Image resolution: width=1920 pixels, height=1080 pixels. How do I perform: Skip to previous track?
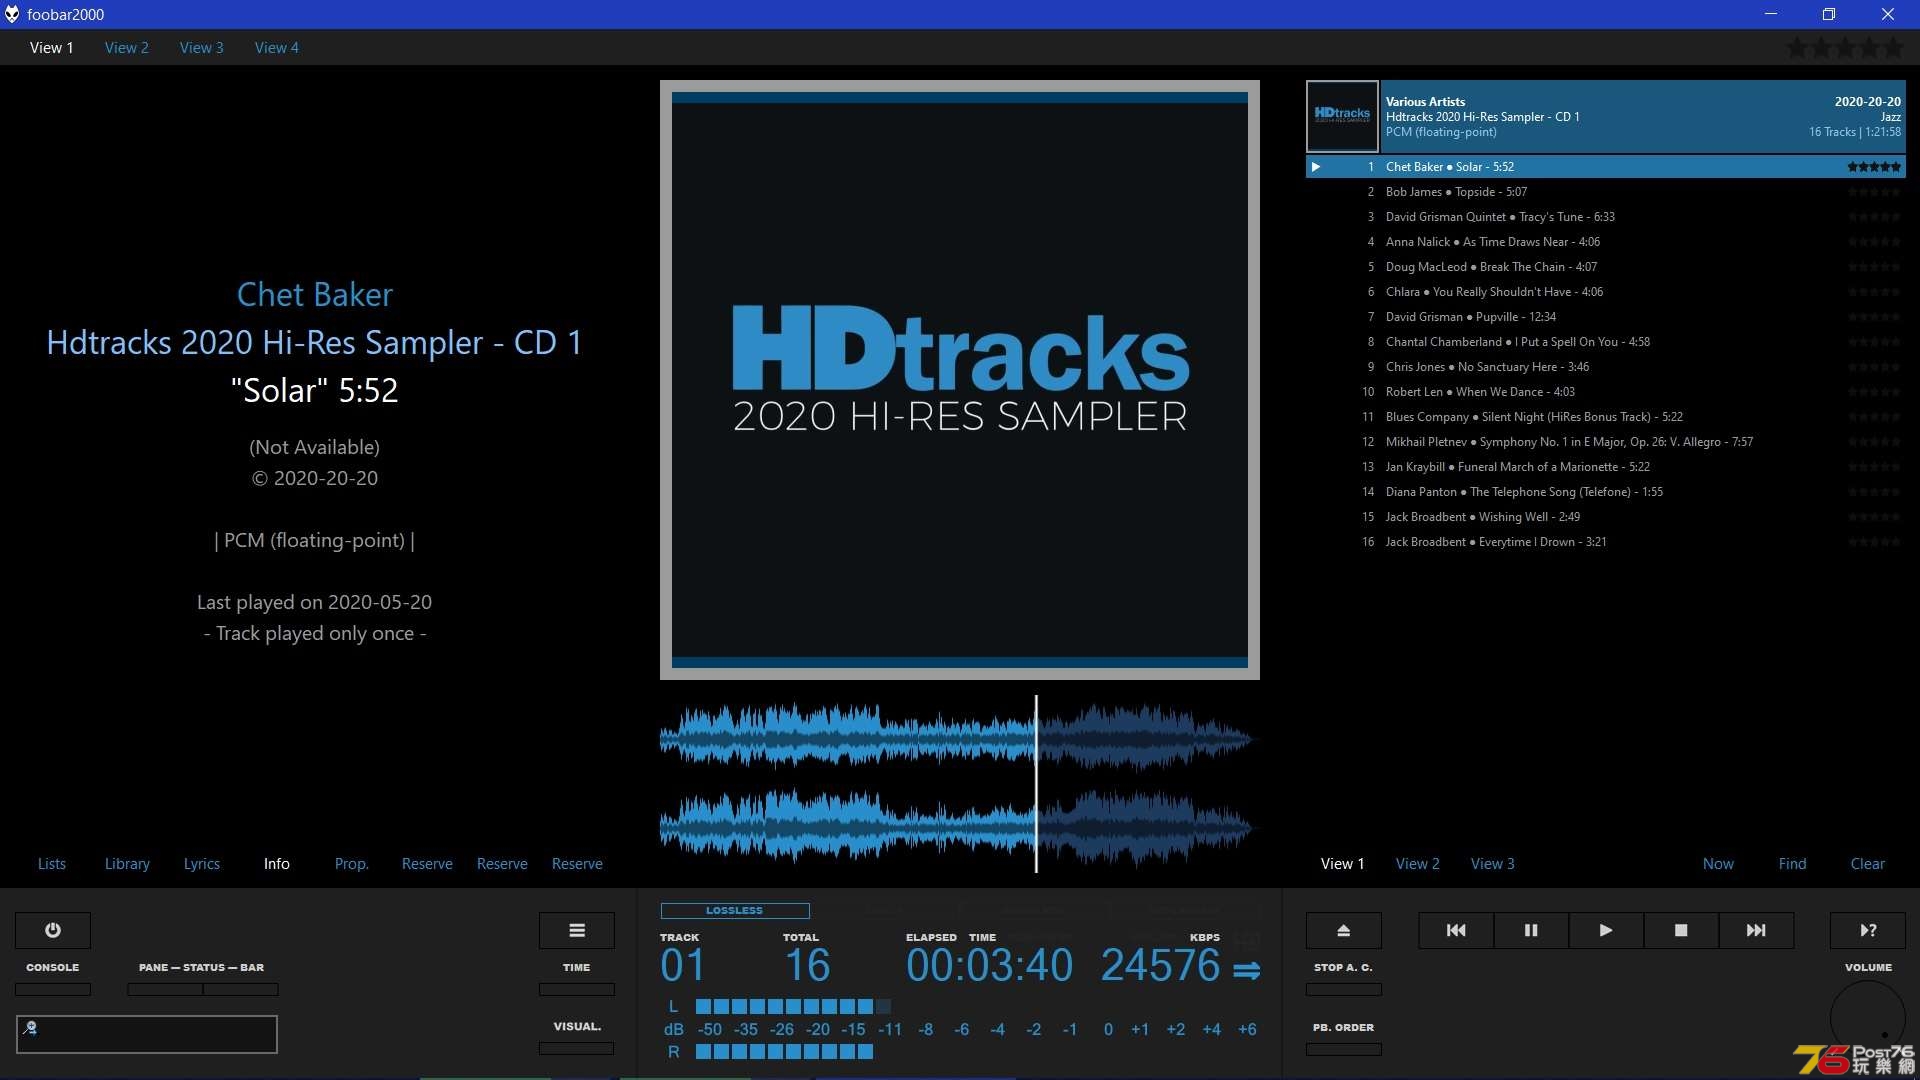coord(1456,930)
